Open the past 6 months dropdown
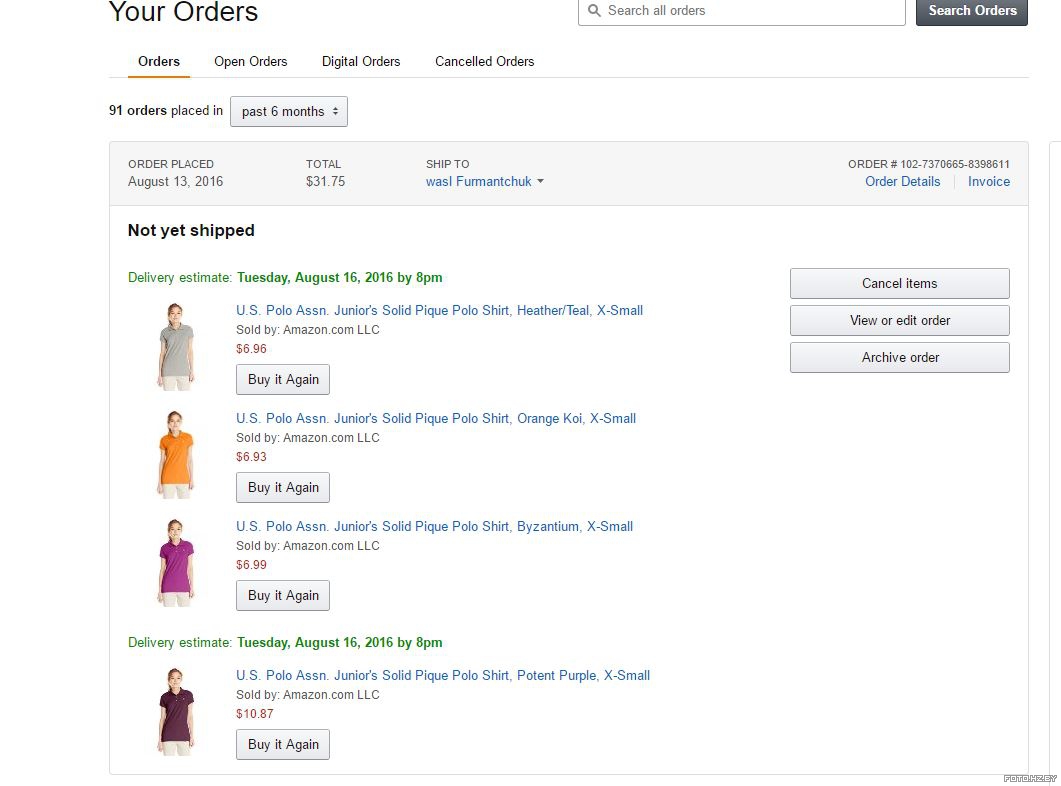The width and height of the screenshot is (1061, 786). [289, 112]
